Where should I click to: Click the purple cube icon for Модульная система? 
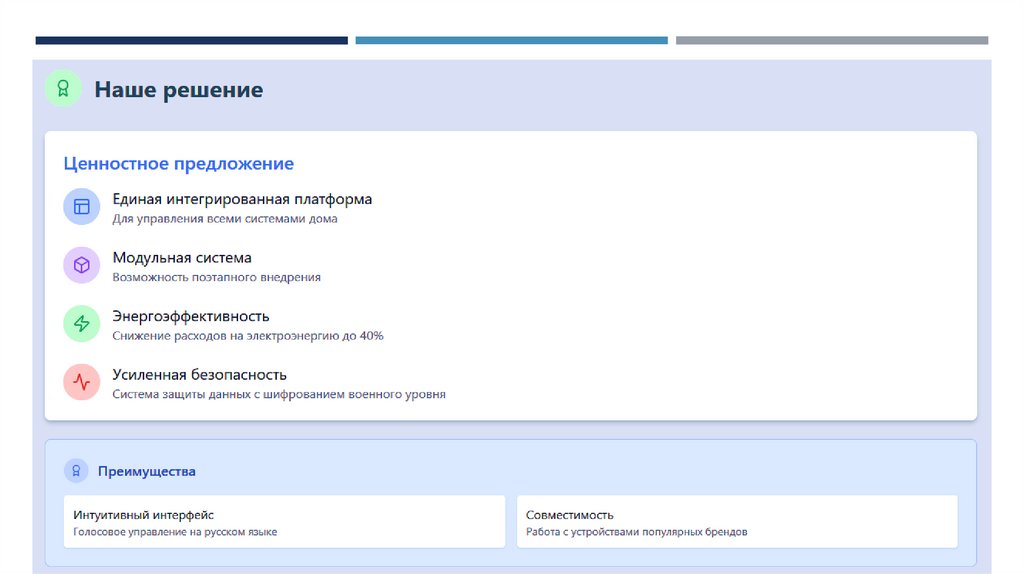click(82, 265)
